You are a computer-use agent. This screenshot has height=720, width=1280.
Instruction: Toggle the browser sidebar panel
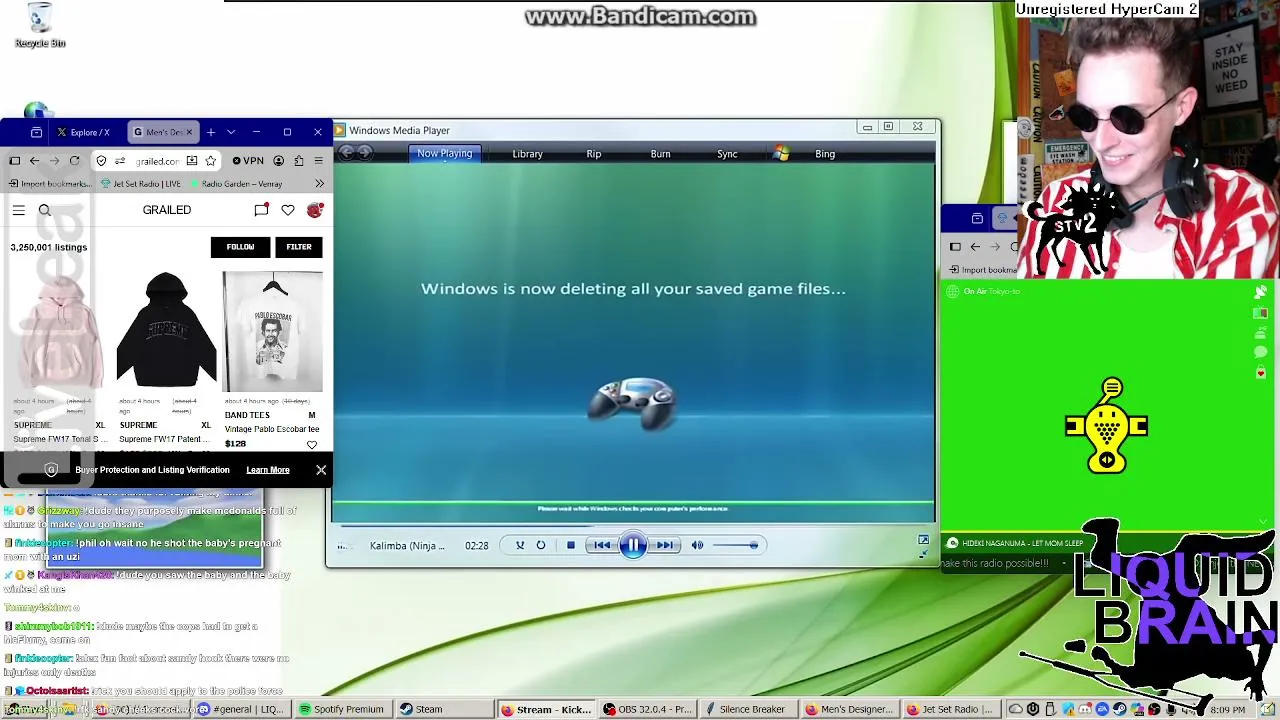click(15, 161)
